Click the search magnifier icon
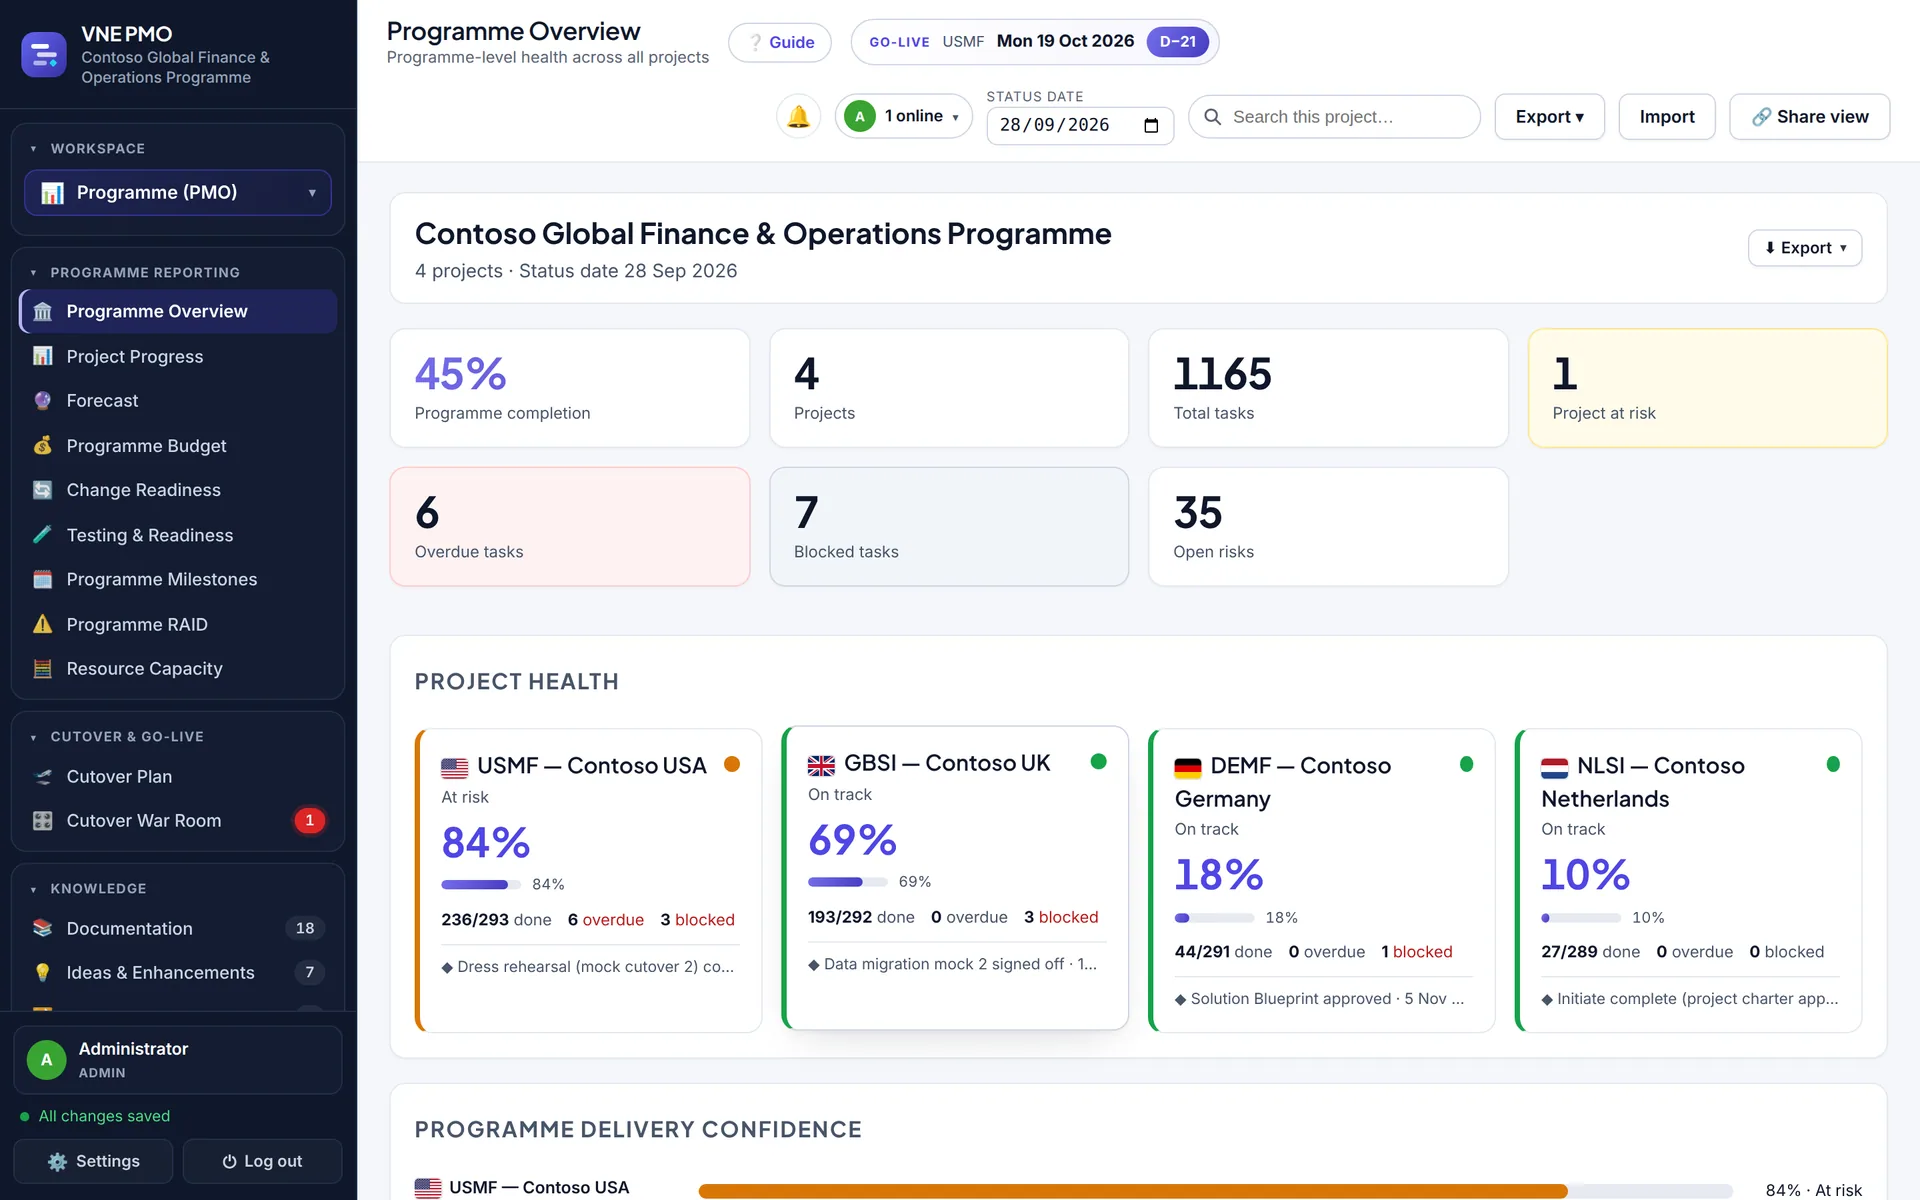 (x=1212, y=117)
